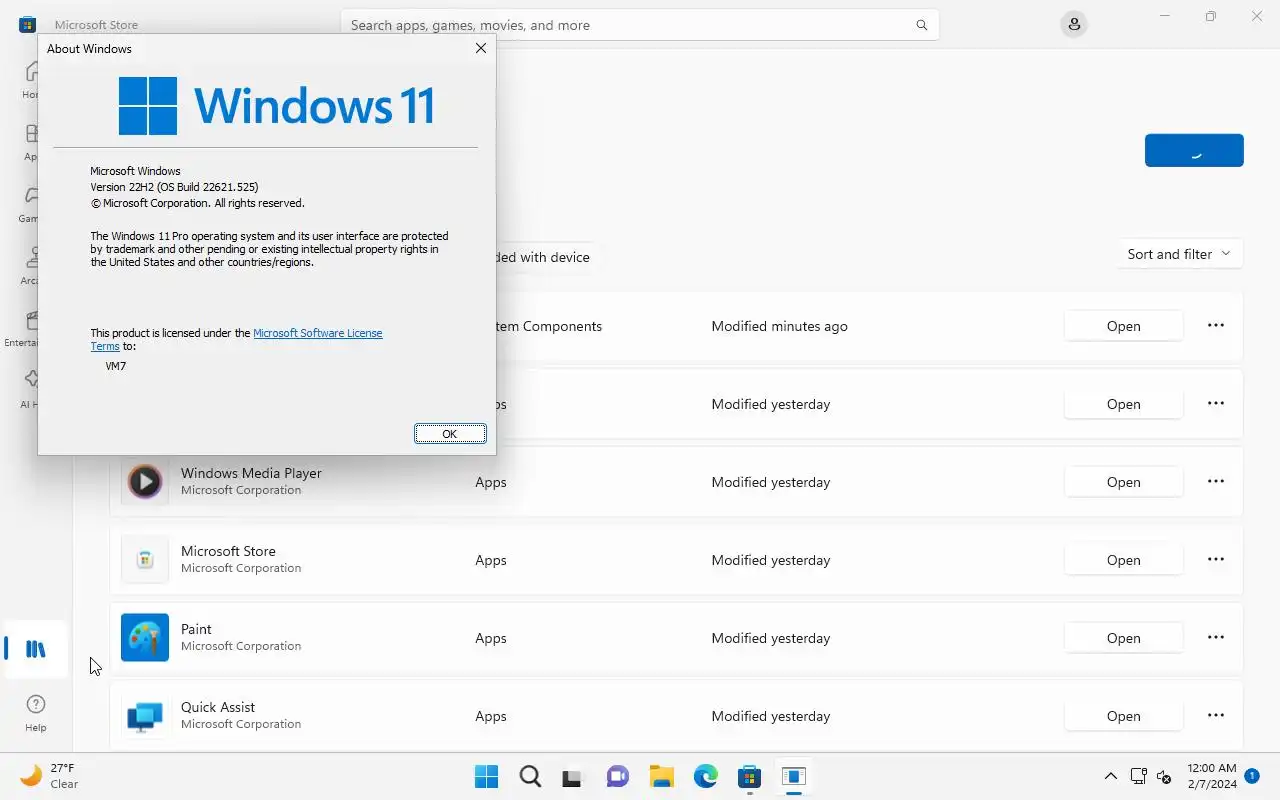Open the user profile icon in Microsoft Store

click(x=1074, y=25)
